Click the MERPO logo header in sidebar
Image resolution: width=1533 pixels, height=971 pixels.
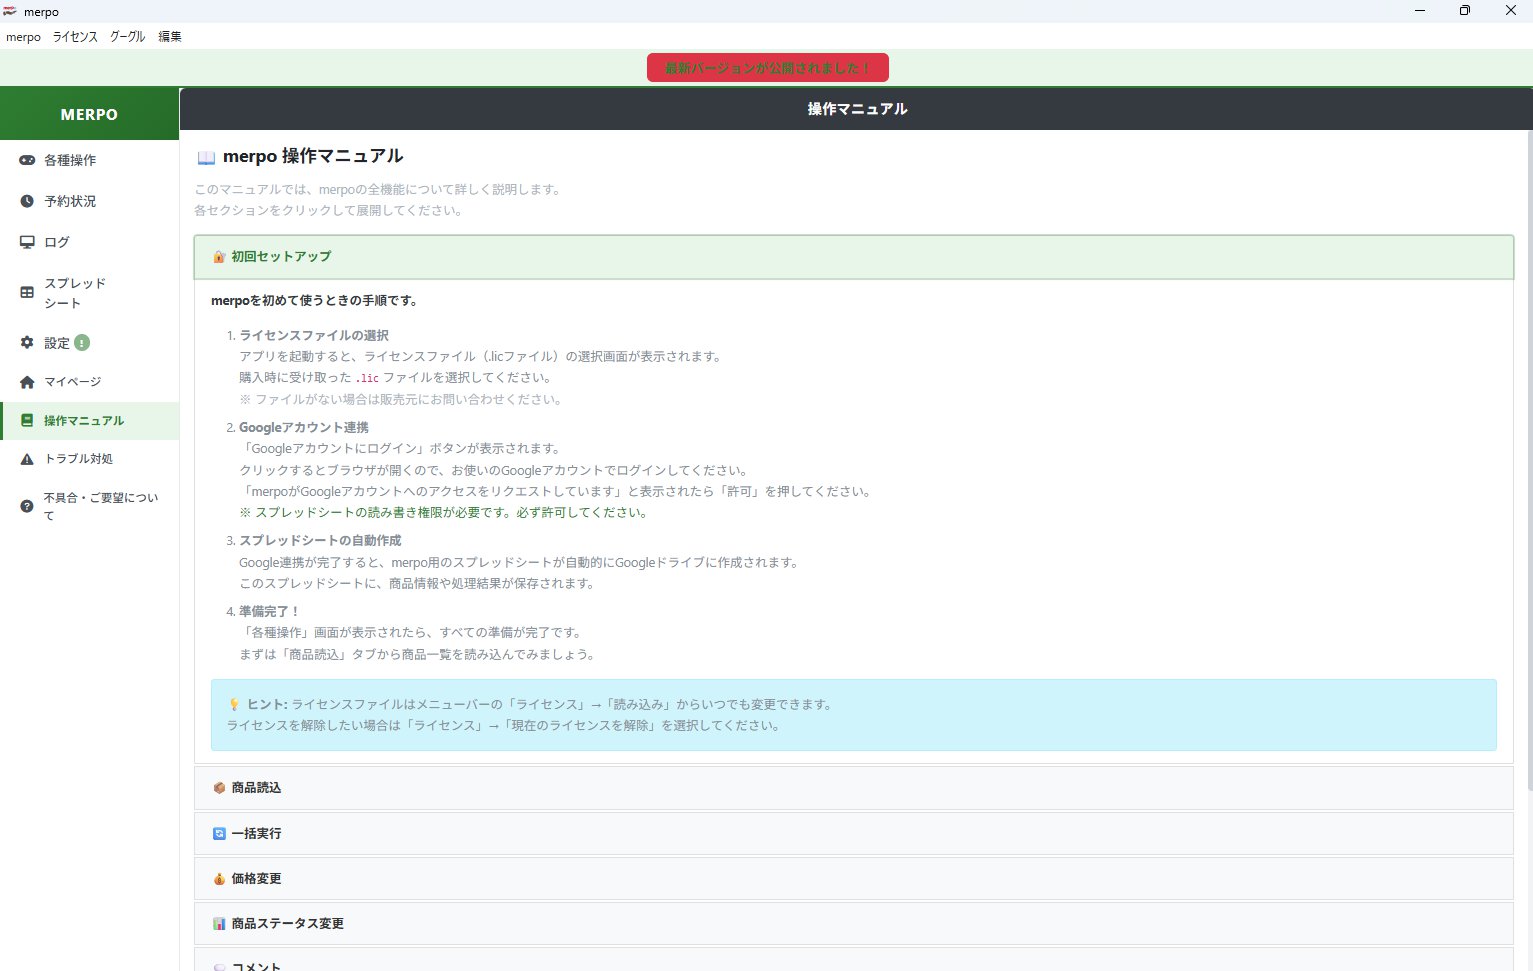click(89, 114)
